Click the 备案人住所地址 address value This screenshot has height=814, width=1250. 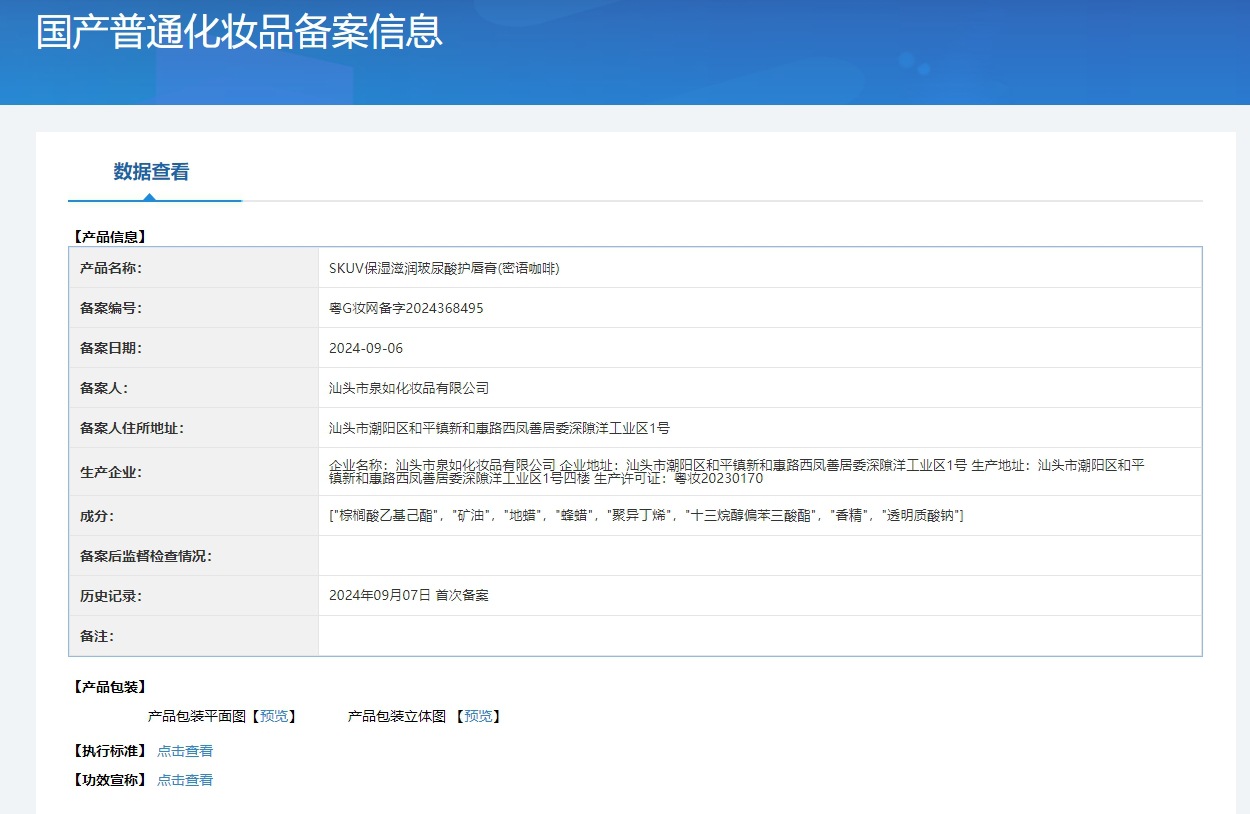[x=499, y=428]
